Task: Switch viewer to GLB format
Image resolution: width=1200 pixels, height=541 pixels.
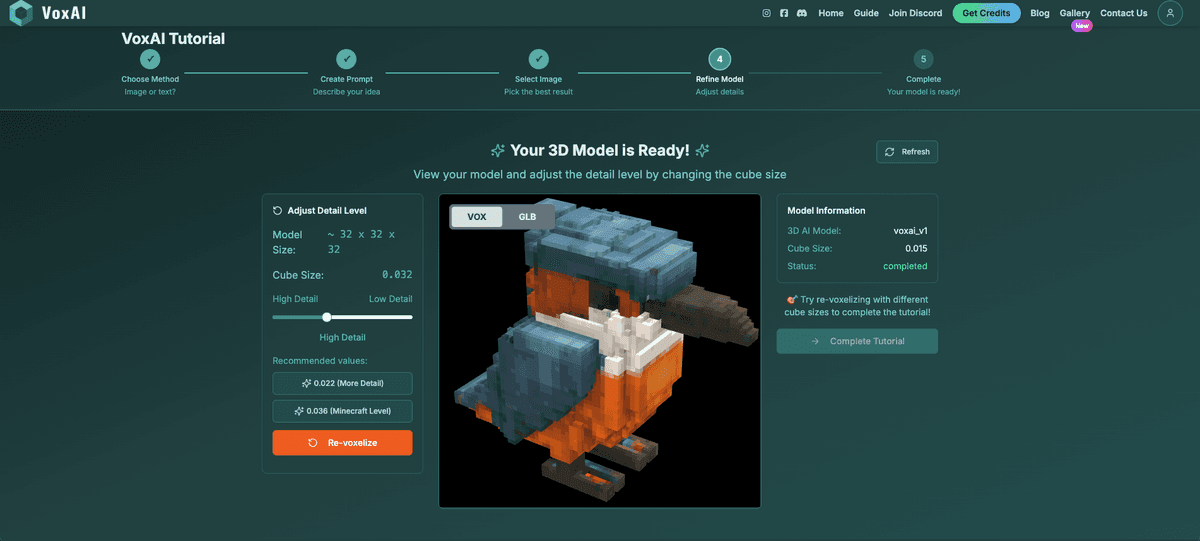Action: tap(527, 217)
